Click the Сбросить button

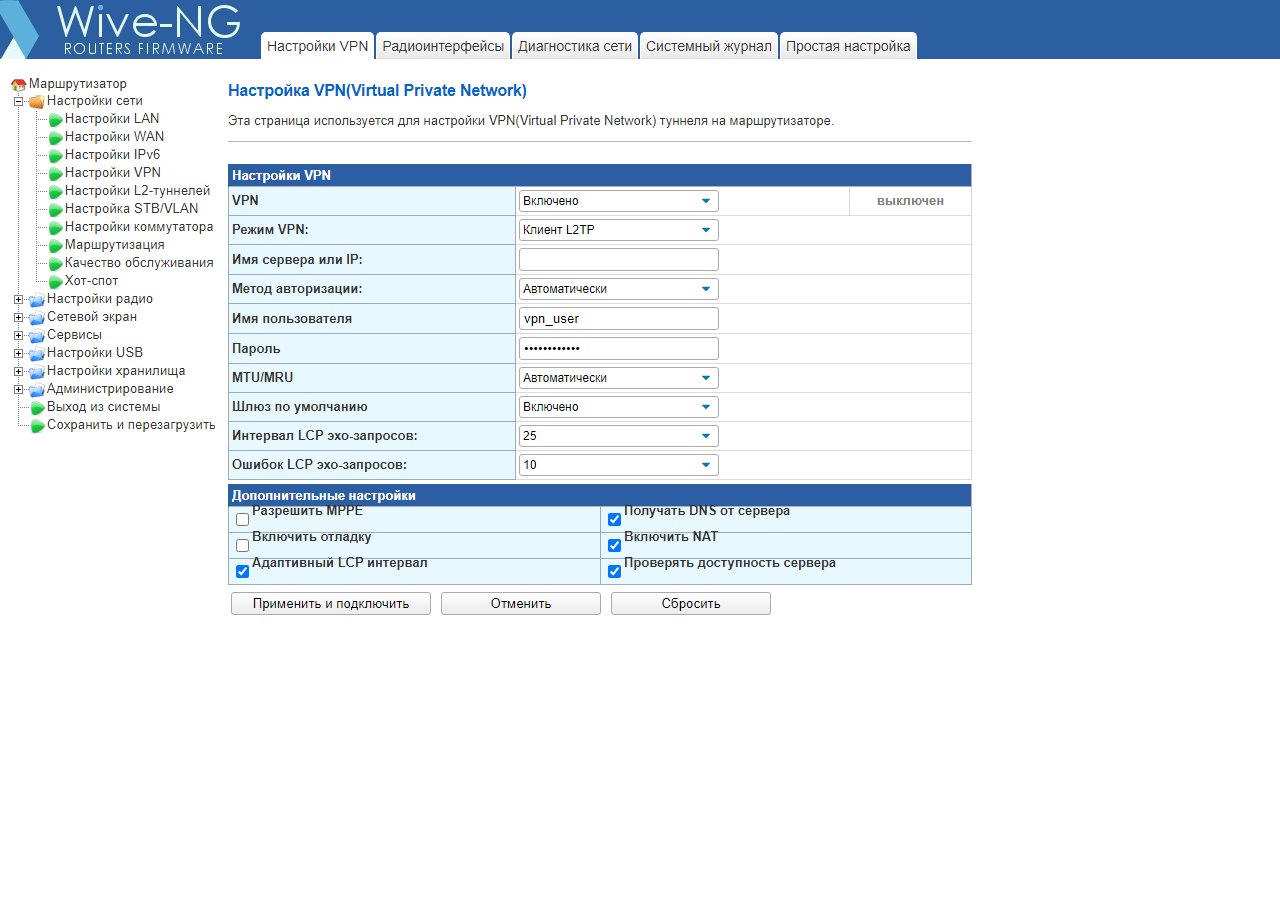click(691, 604)
